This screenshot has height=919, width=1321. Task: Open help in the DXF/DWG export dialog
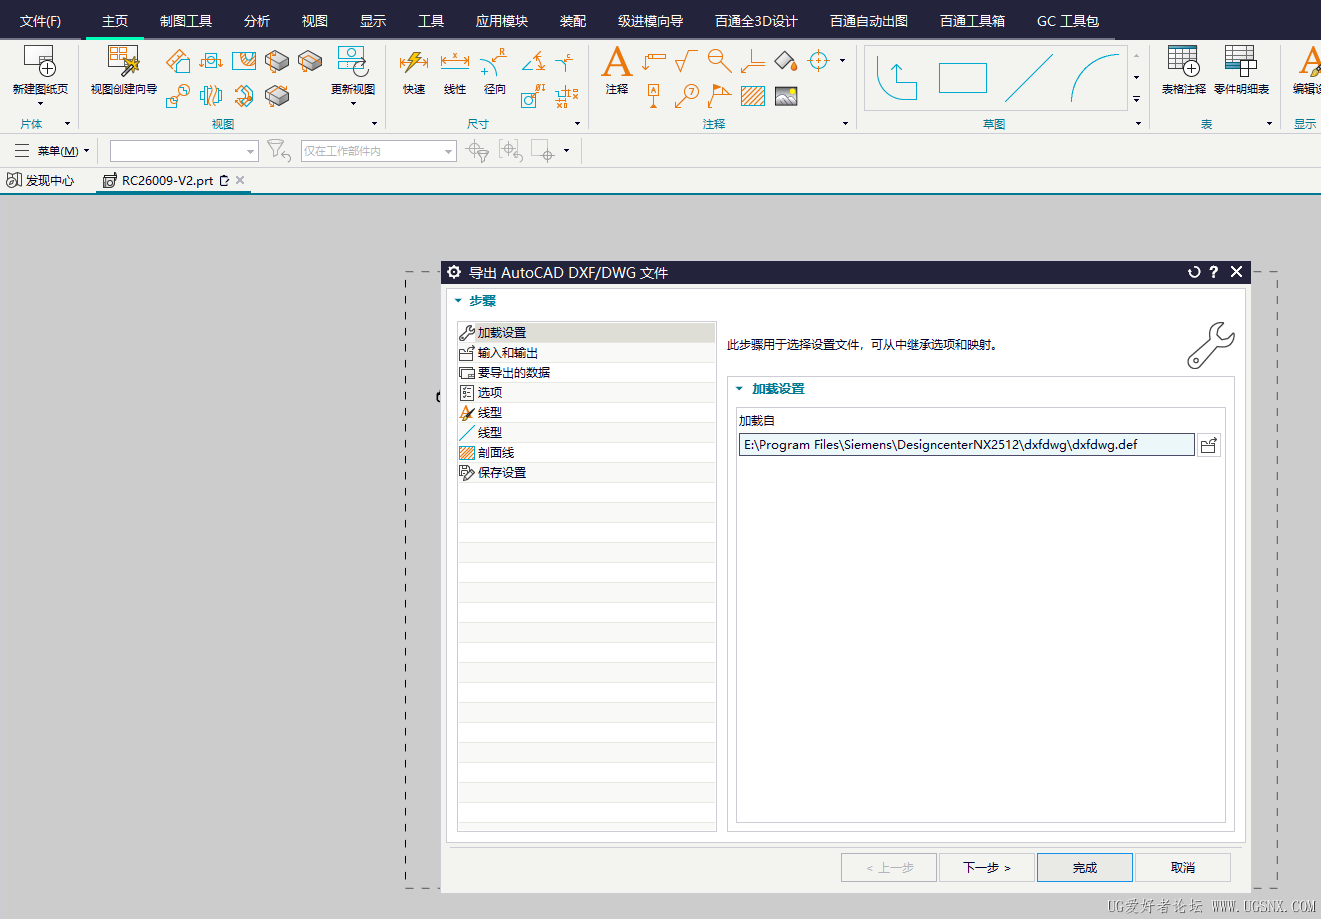[x=1214, y=272]
